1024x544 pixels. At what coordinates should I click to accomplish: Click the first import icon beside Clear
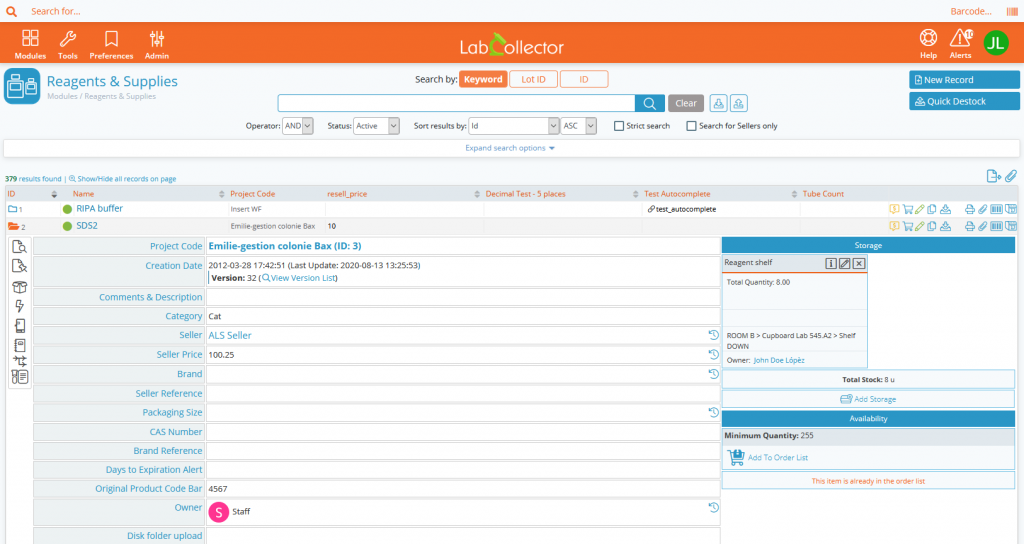[718, 103]
